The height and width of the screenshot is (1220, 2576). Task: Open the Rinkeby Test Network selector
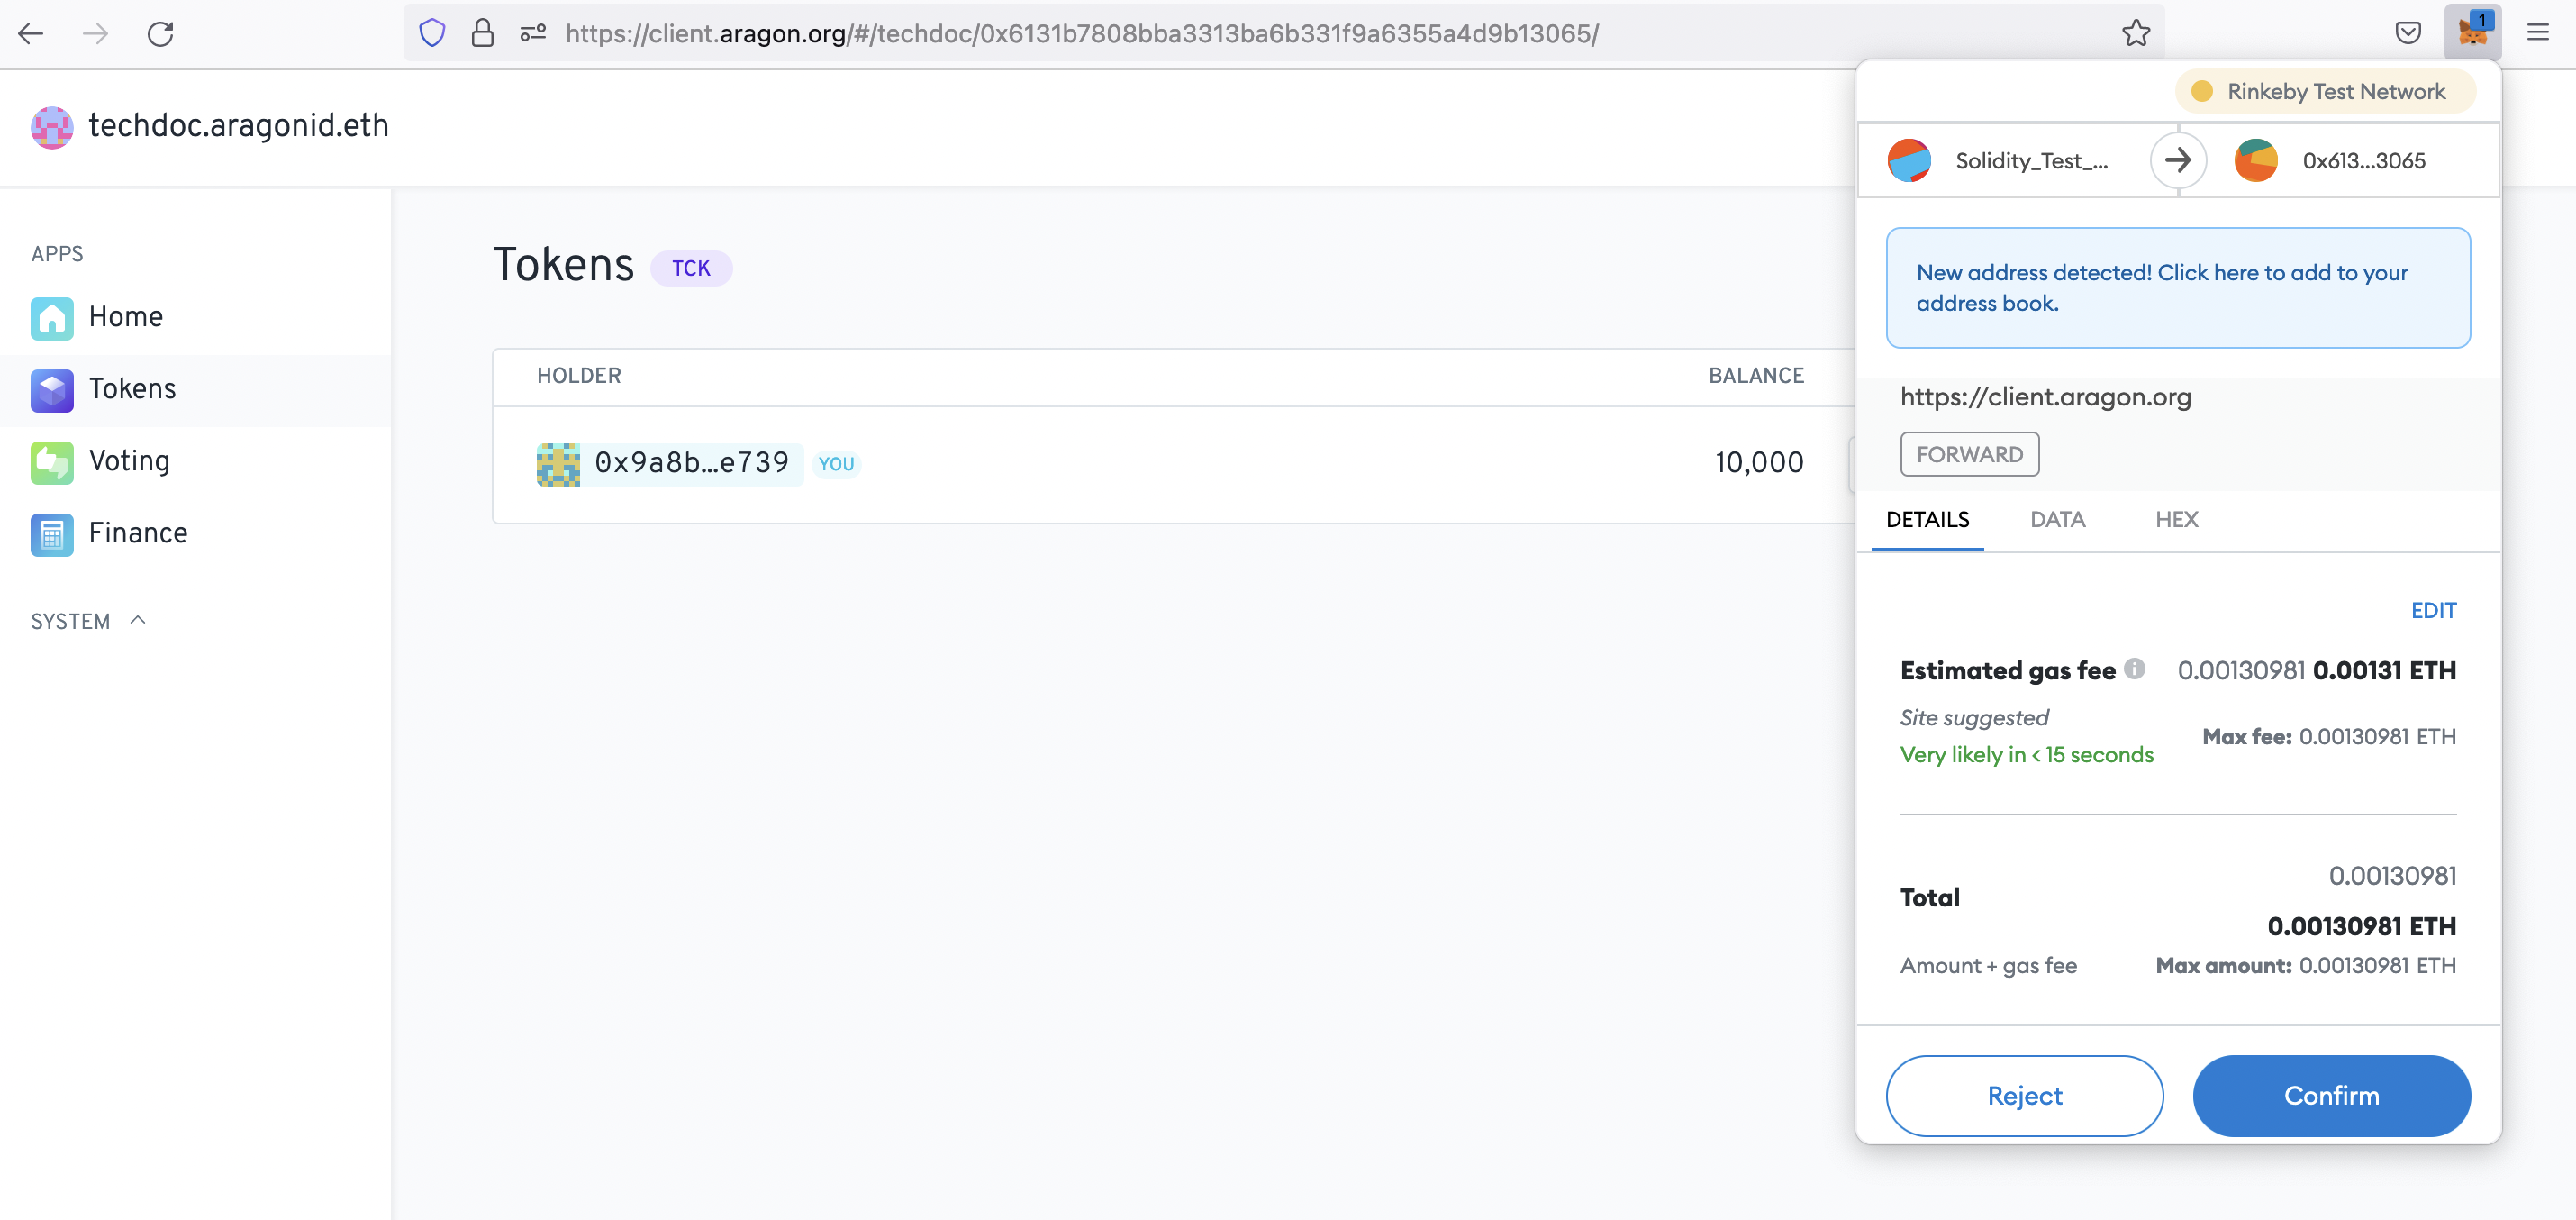coord(2324,91)
